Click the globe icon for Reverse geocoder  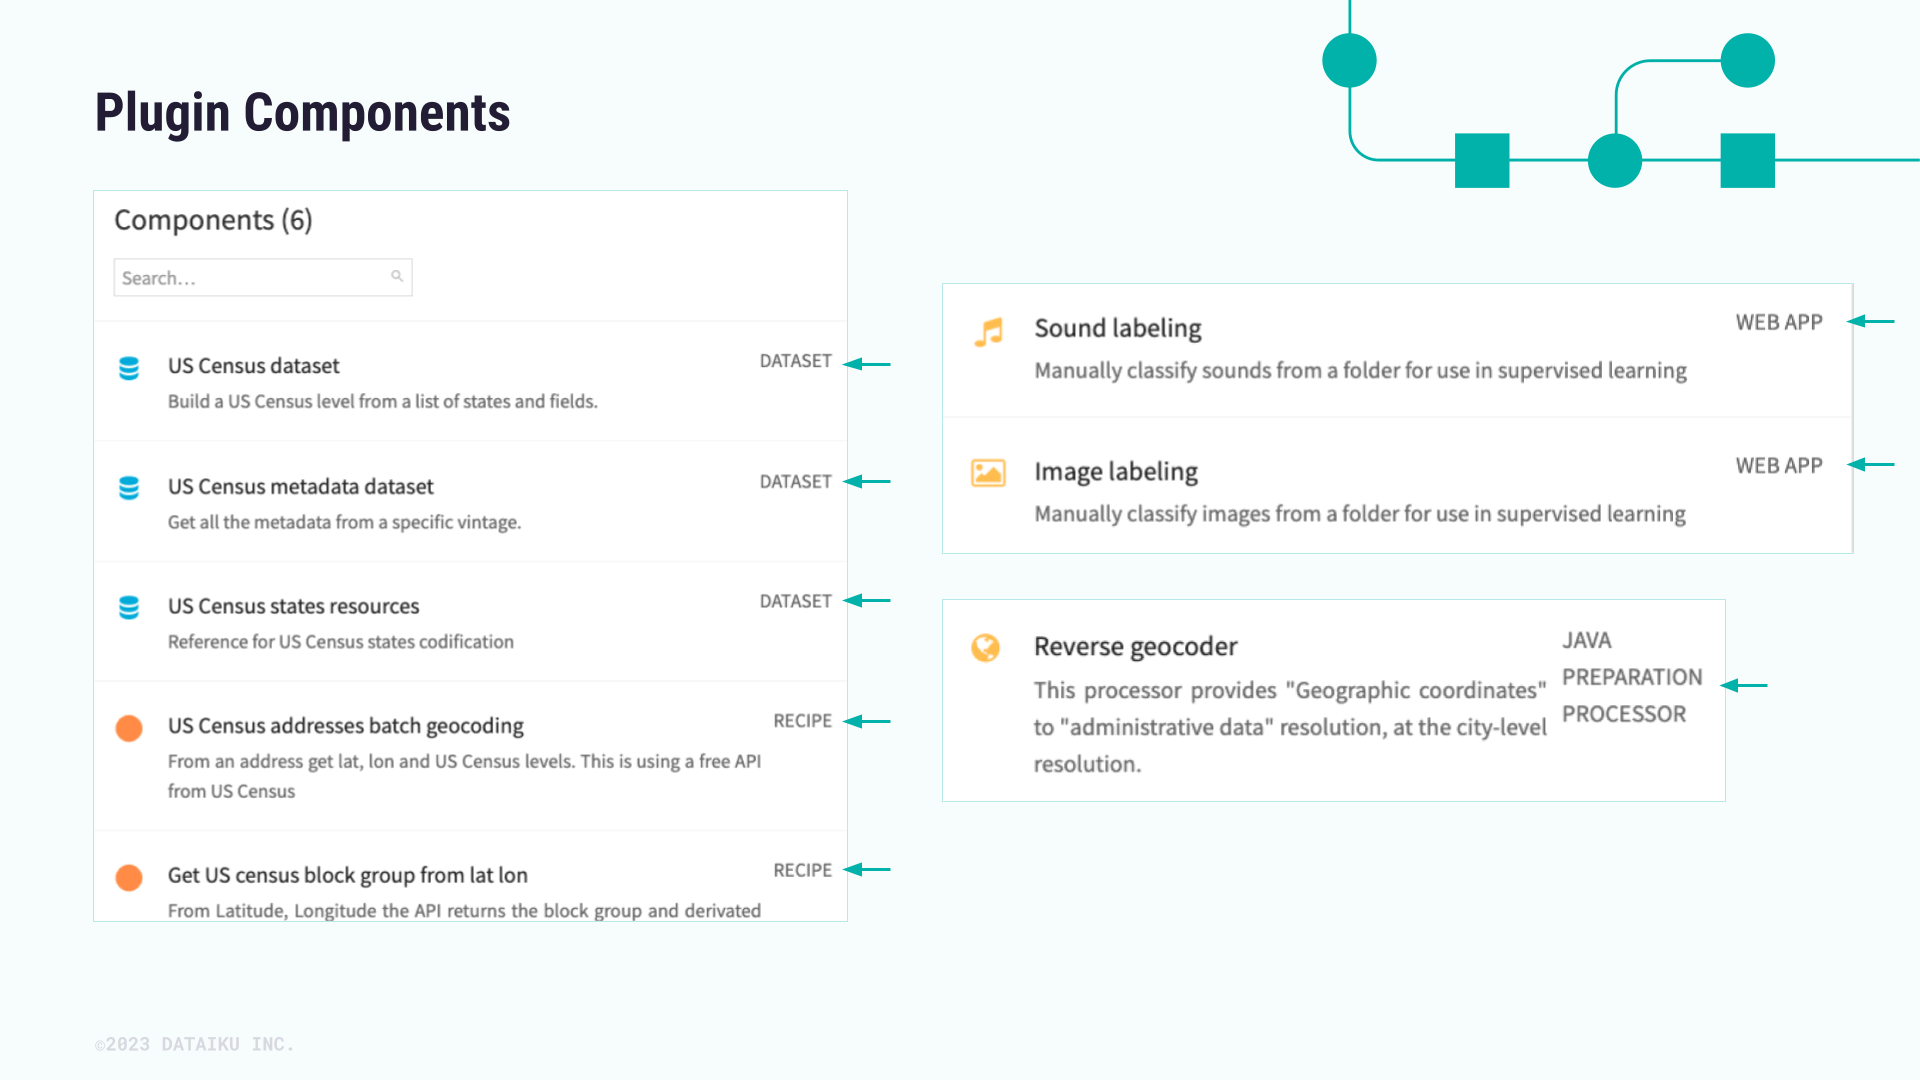(988, 648)
